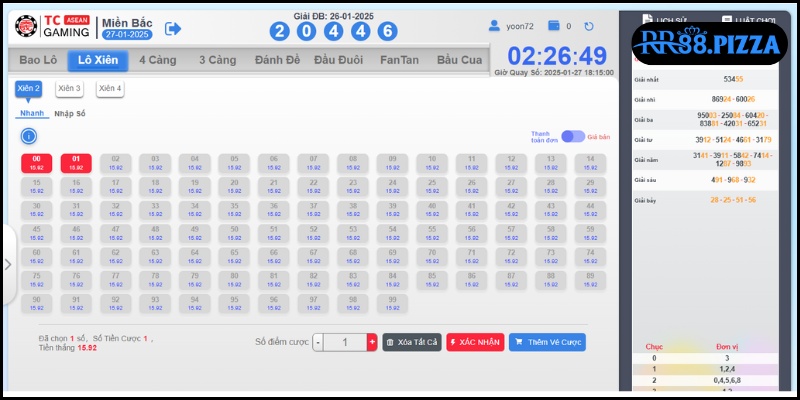The height and width of the screenshot is (400, 800).
Task: Increase bet points with plus button
Action: coord(372,342)
